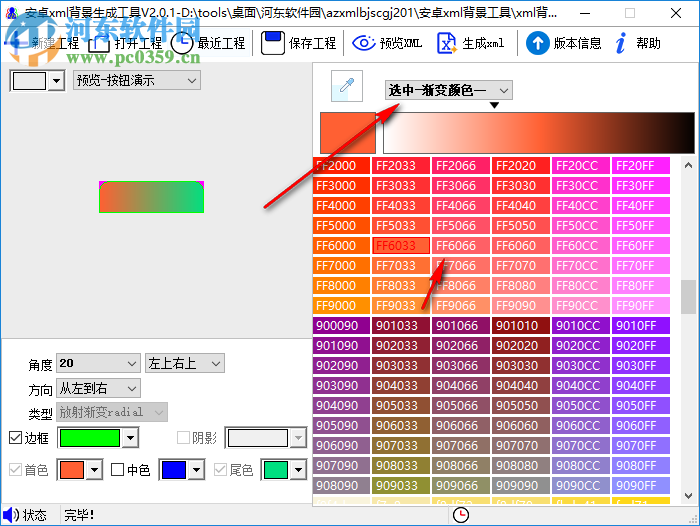Choose color cell 9090FF

(x=641, y=485)
